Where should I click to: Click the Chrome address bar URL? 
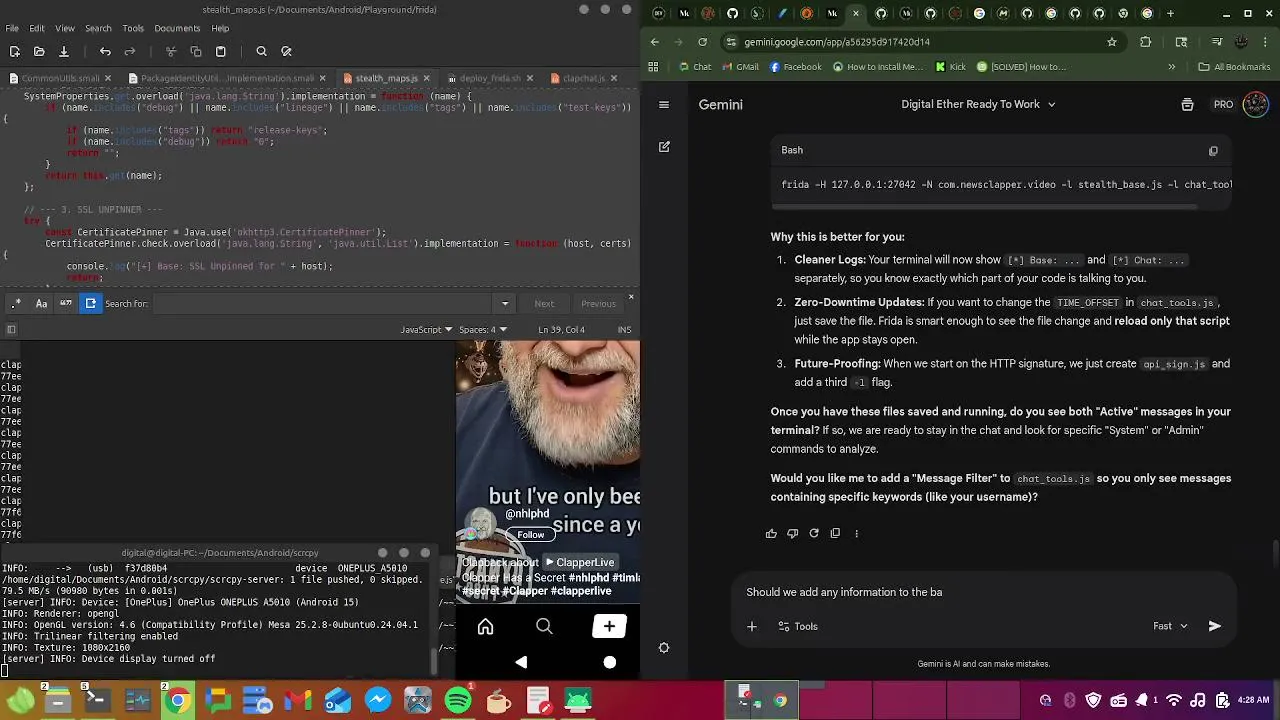837,42
